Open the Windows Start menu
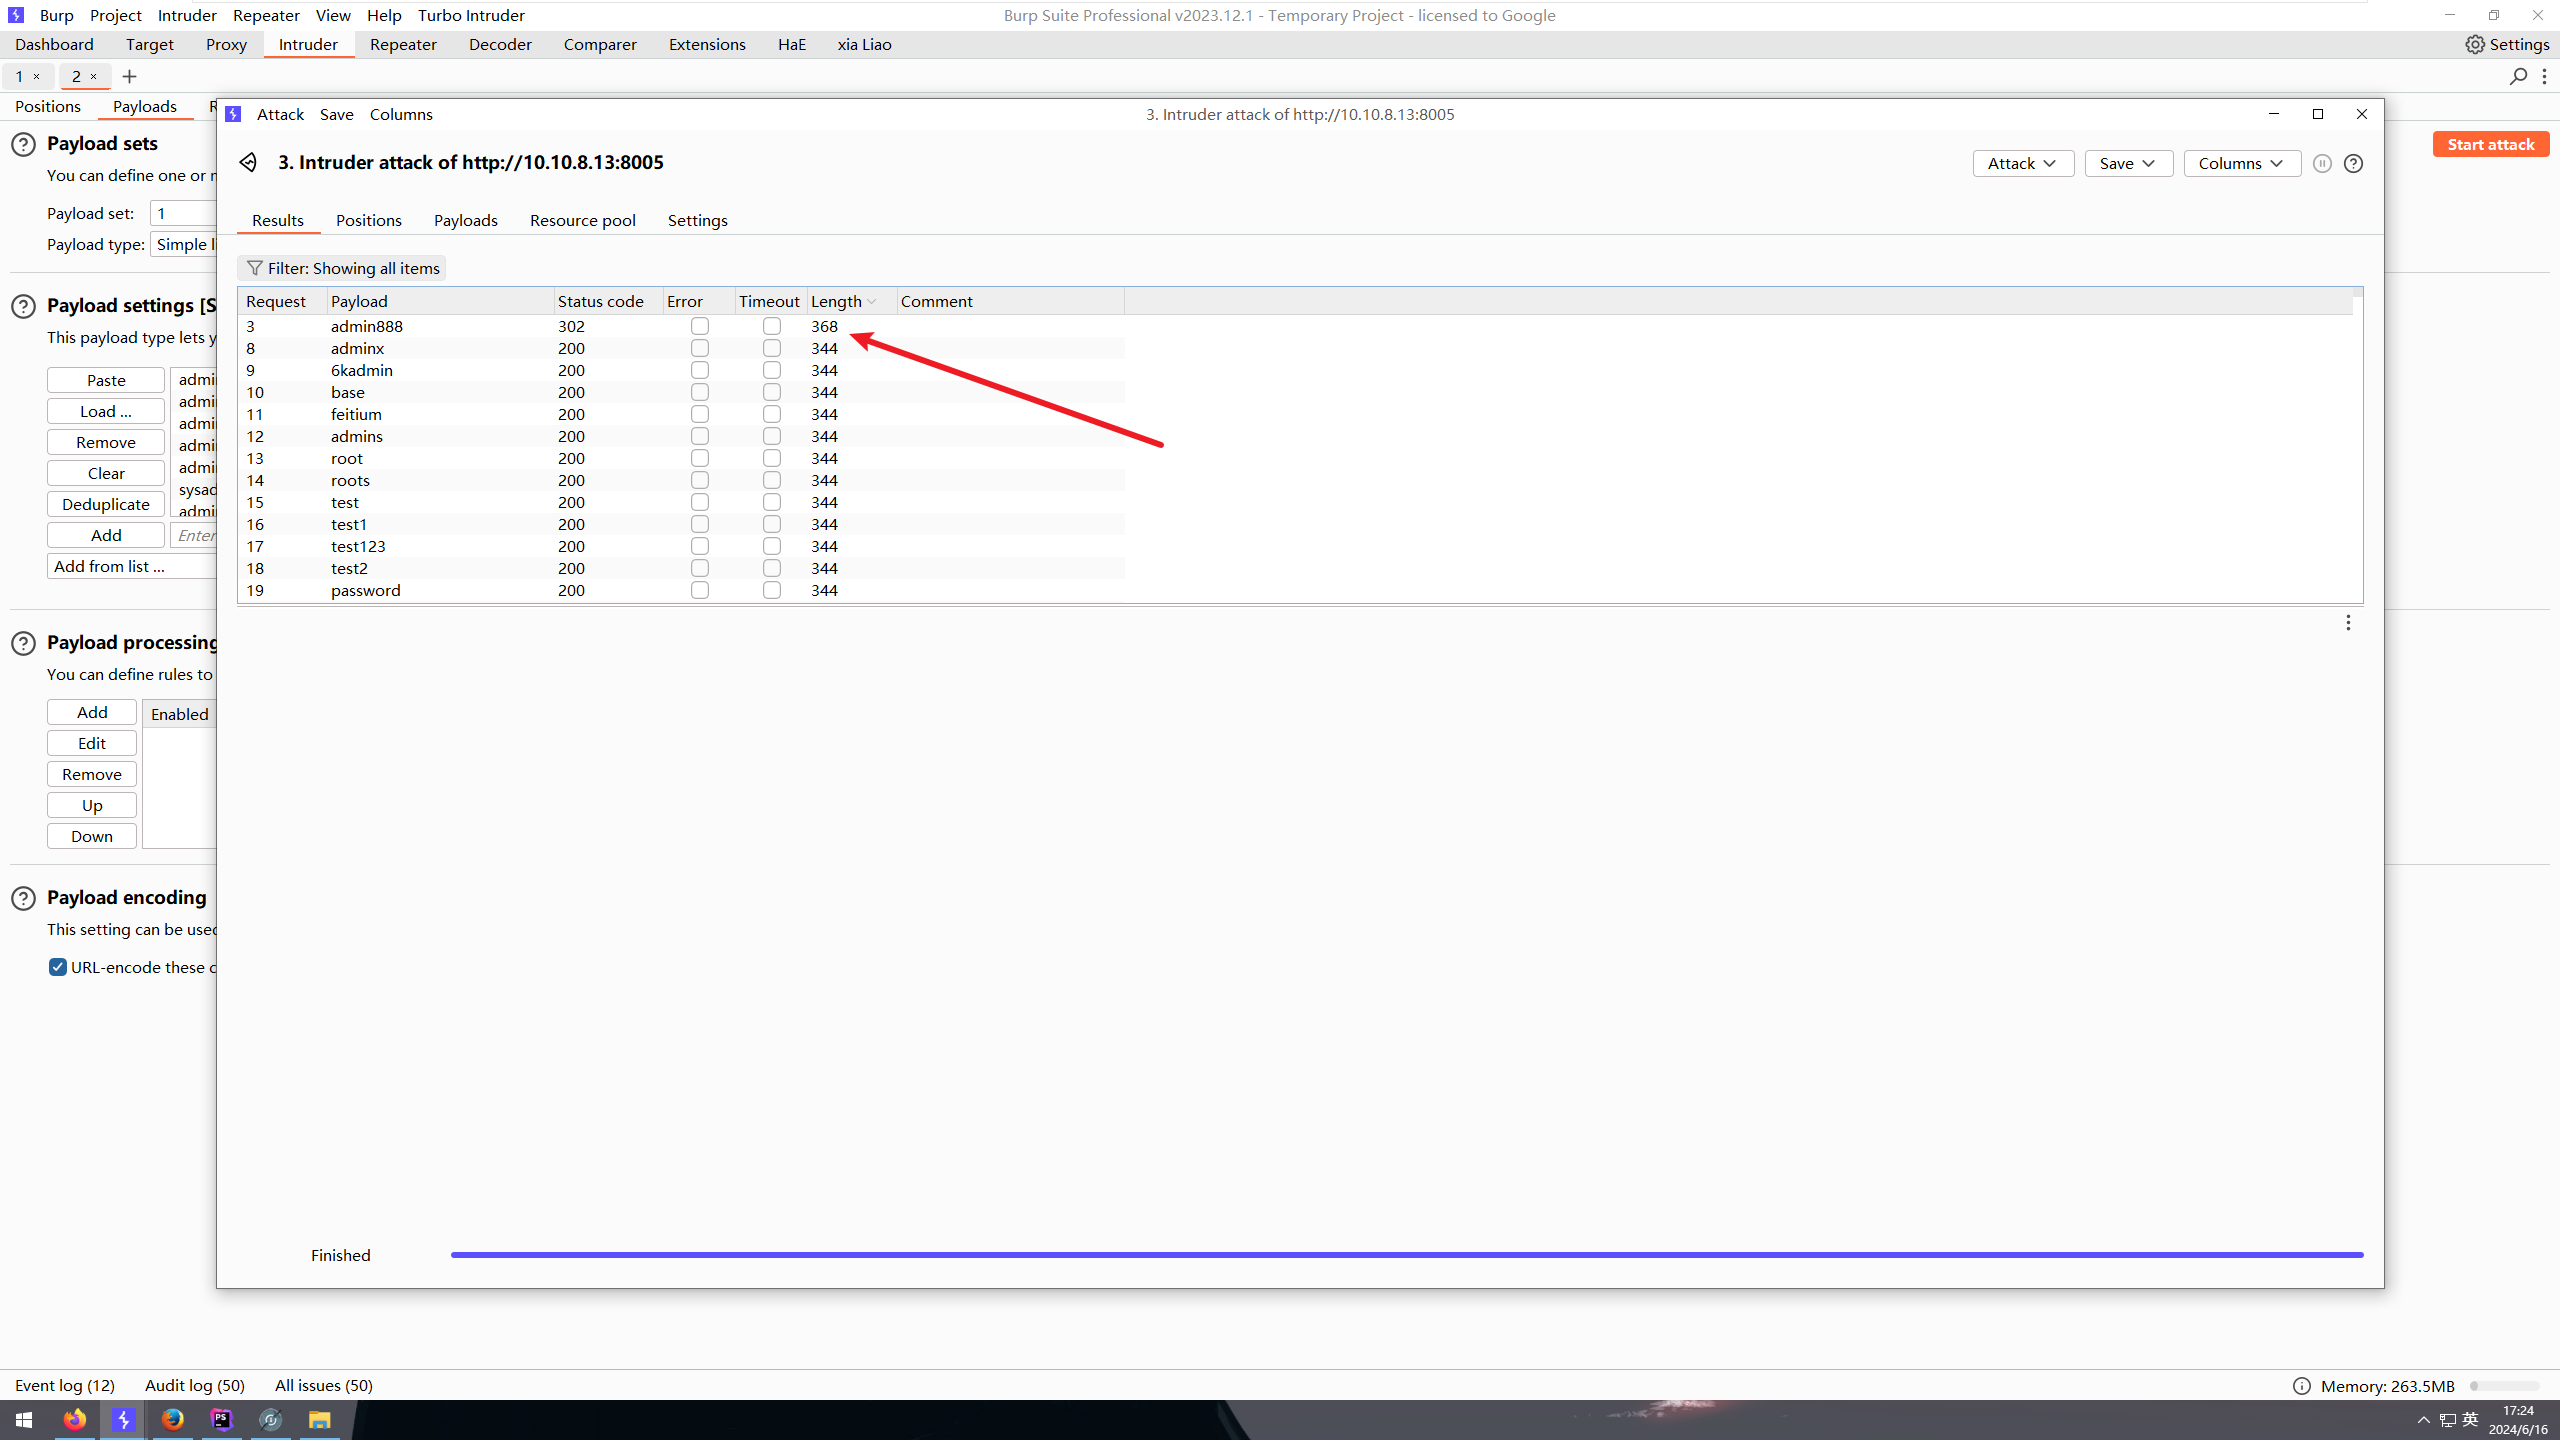 pos(24,1420)
